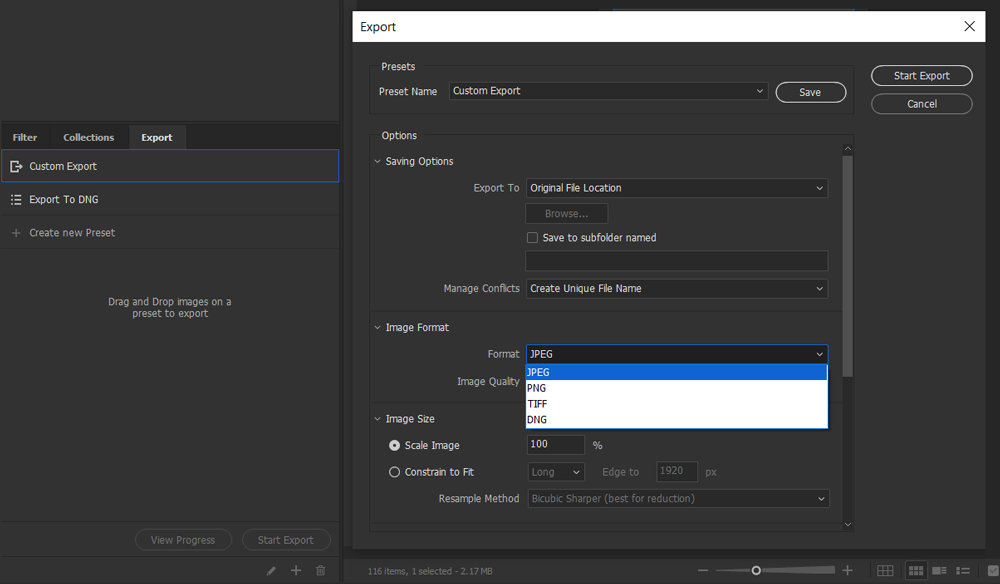Select the thumbnails view icon
This screenshot has width=1000, height=584.
[x=916, y=570]
